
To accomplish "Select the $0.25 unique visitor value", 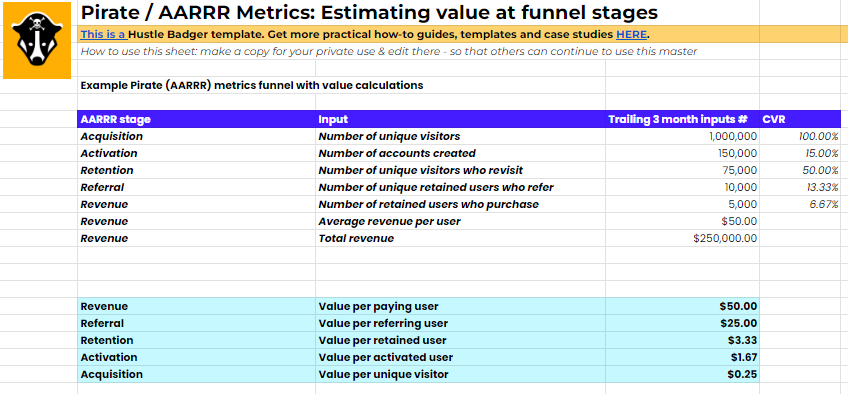I will pos(683,375).
